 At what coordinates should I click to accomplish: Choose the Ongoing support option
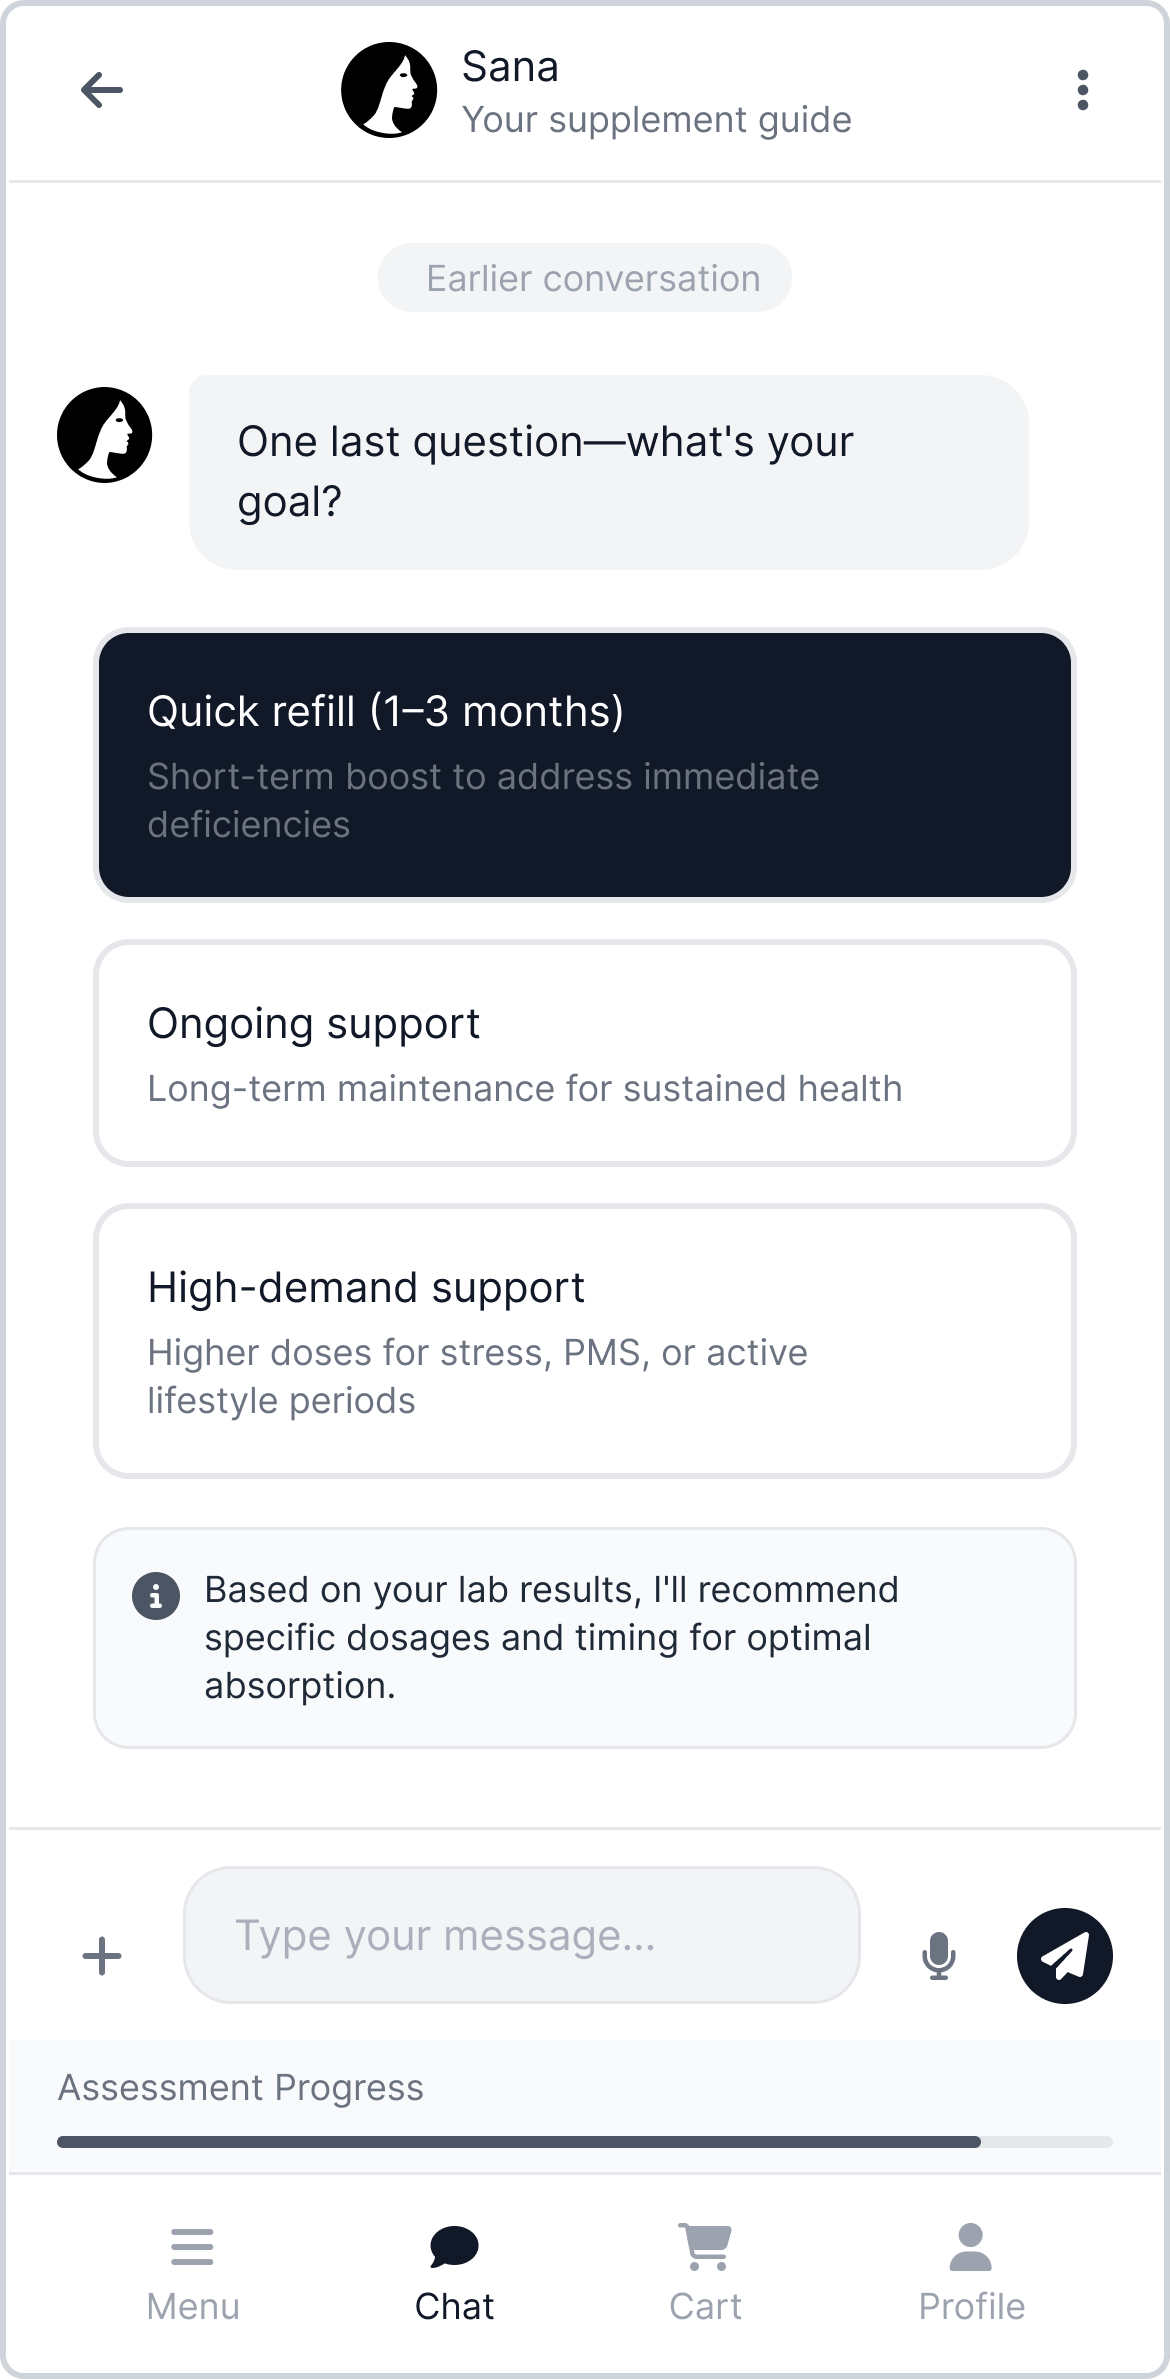[x=585, y=1053]
